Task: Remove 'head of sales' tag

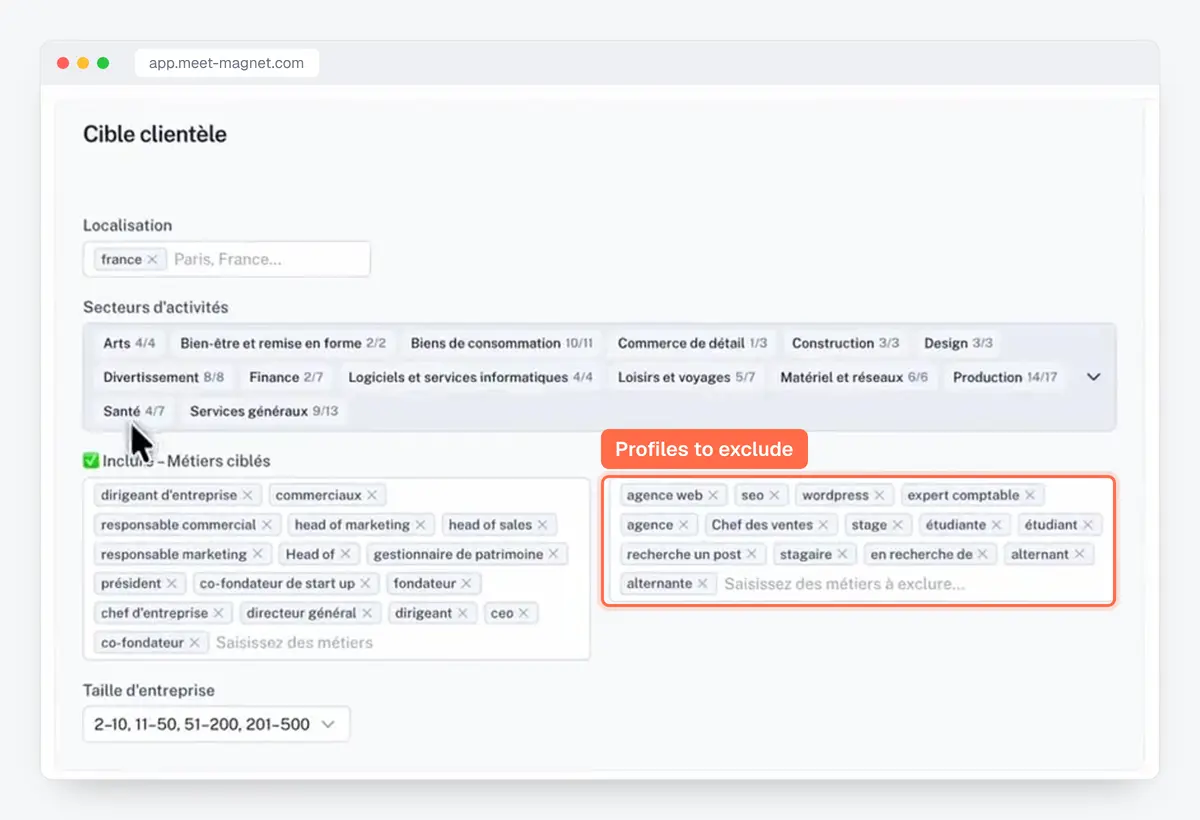Action: 542,525
